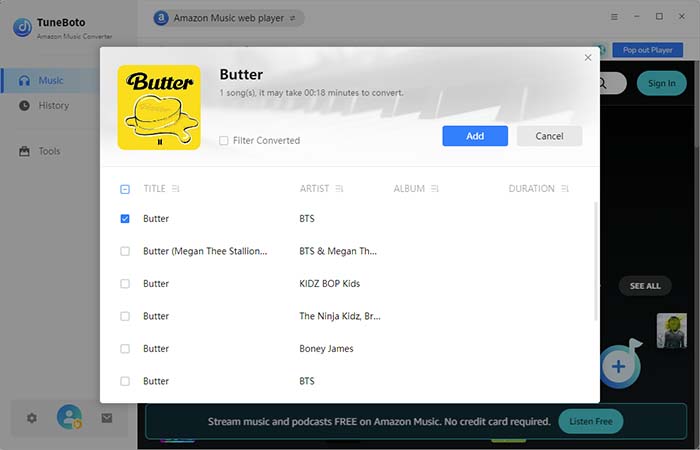The height and width of the screenshot is (450, 700).
Task: Click SEE ALL in web player
Action: click(x=645, y=286)
